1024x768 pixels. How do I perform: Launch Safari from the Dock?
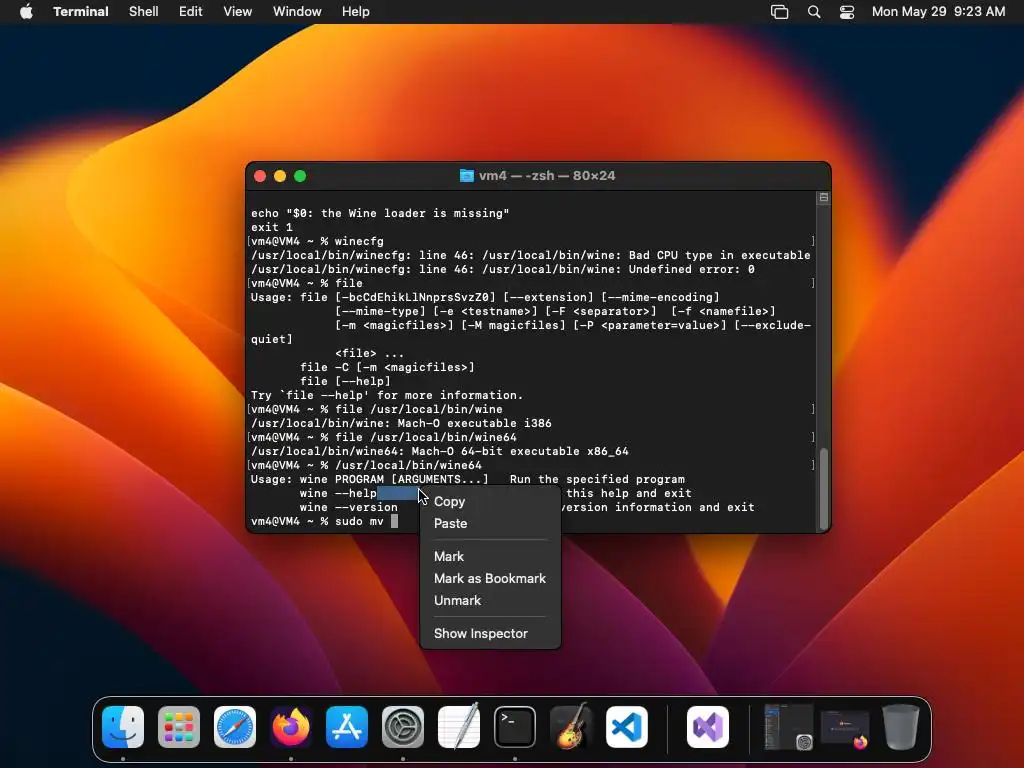(x=235, y=727)
